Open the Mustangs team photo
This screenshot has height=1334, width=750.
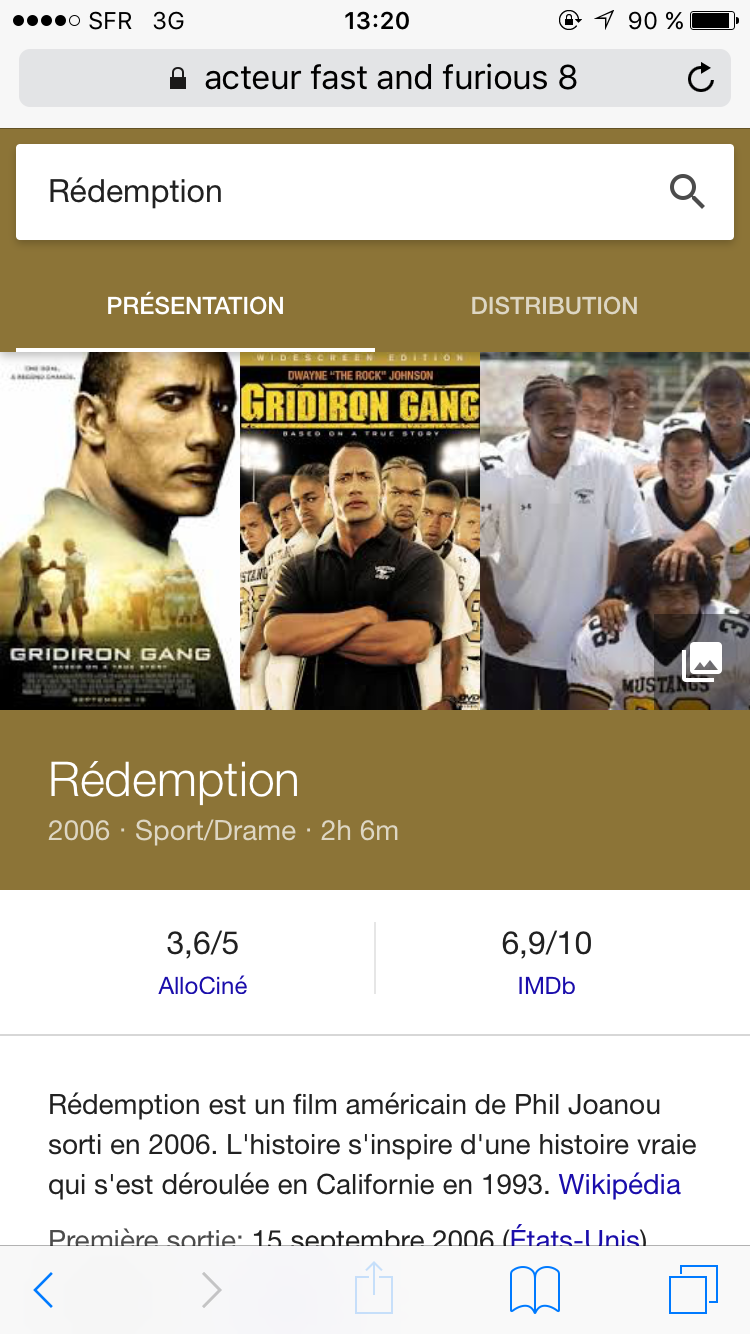pyautogui.click(x=616, y=531)
